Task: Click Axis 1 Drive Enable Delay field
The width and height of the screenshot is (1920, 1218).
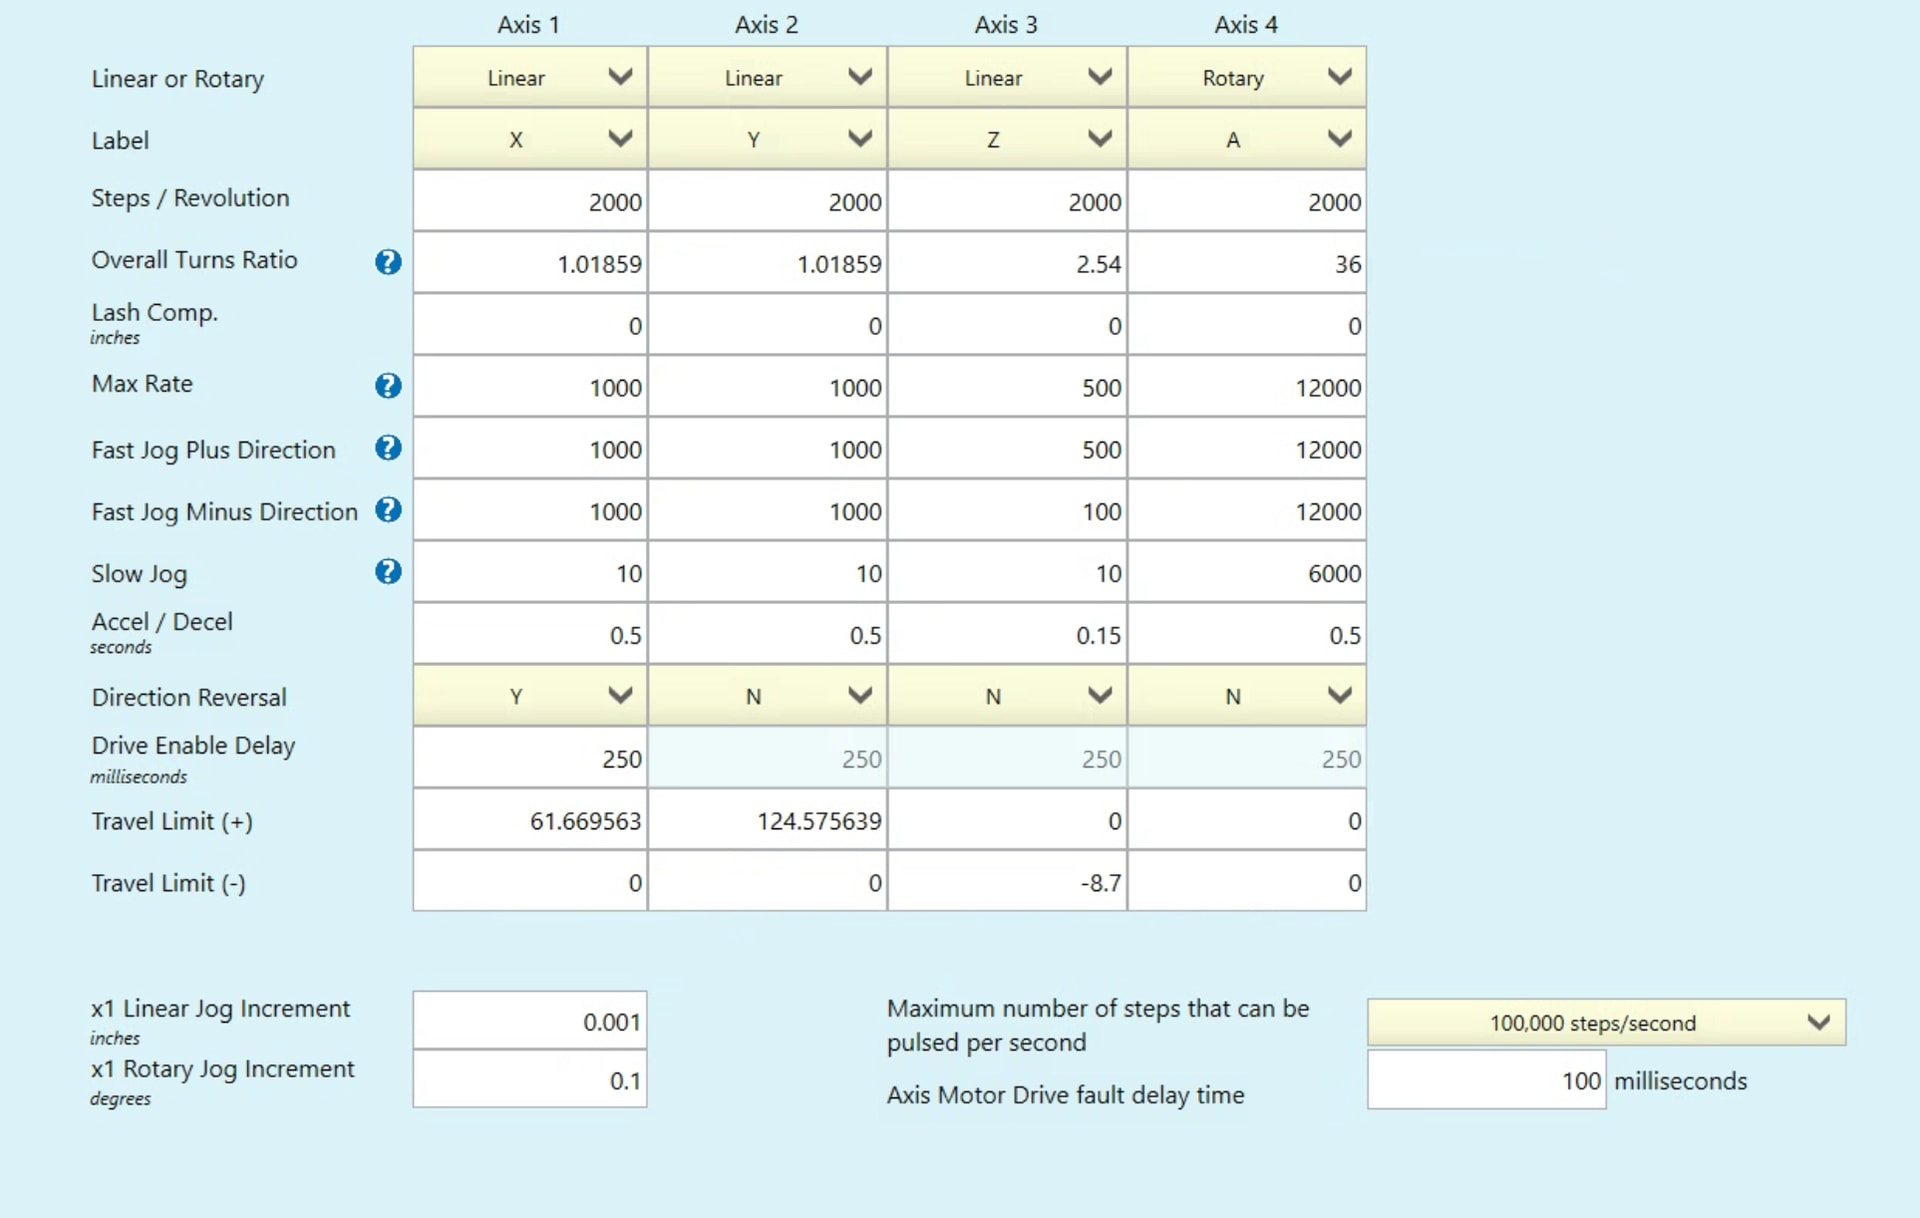Action: point(530,759)
